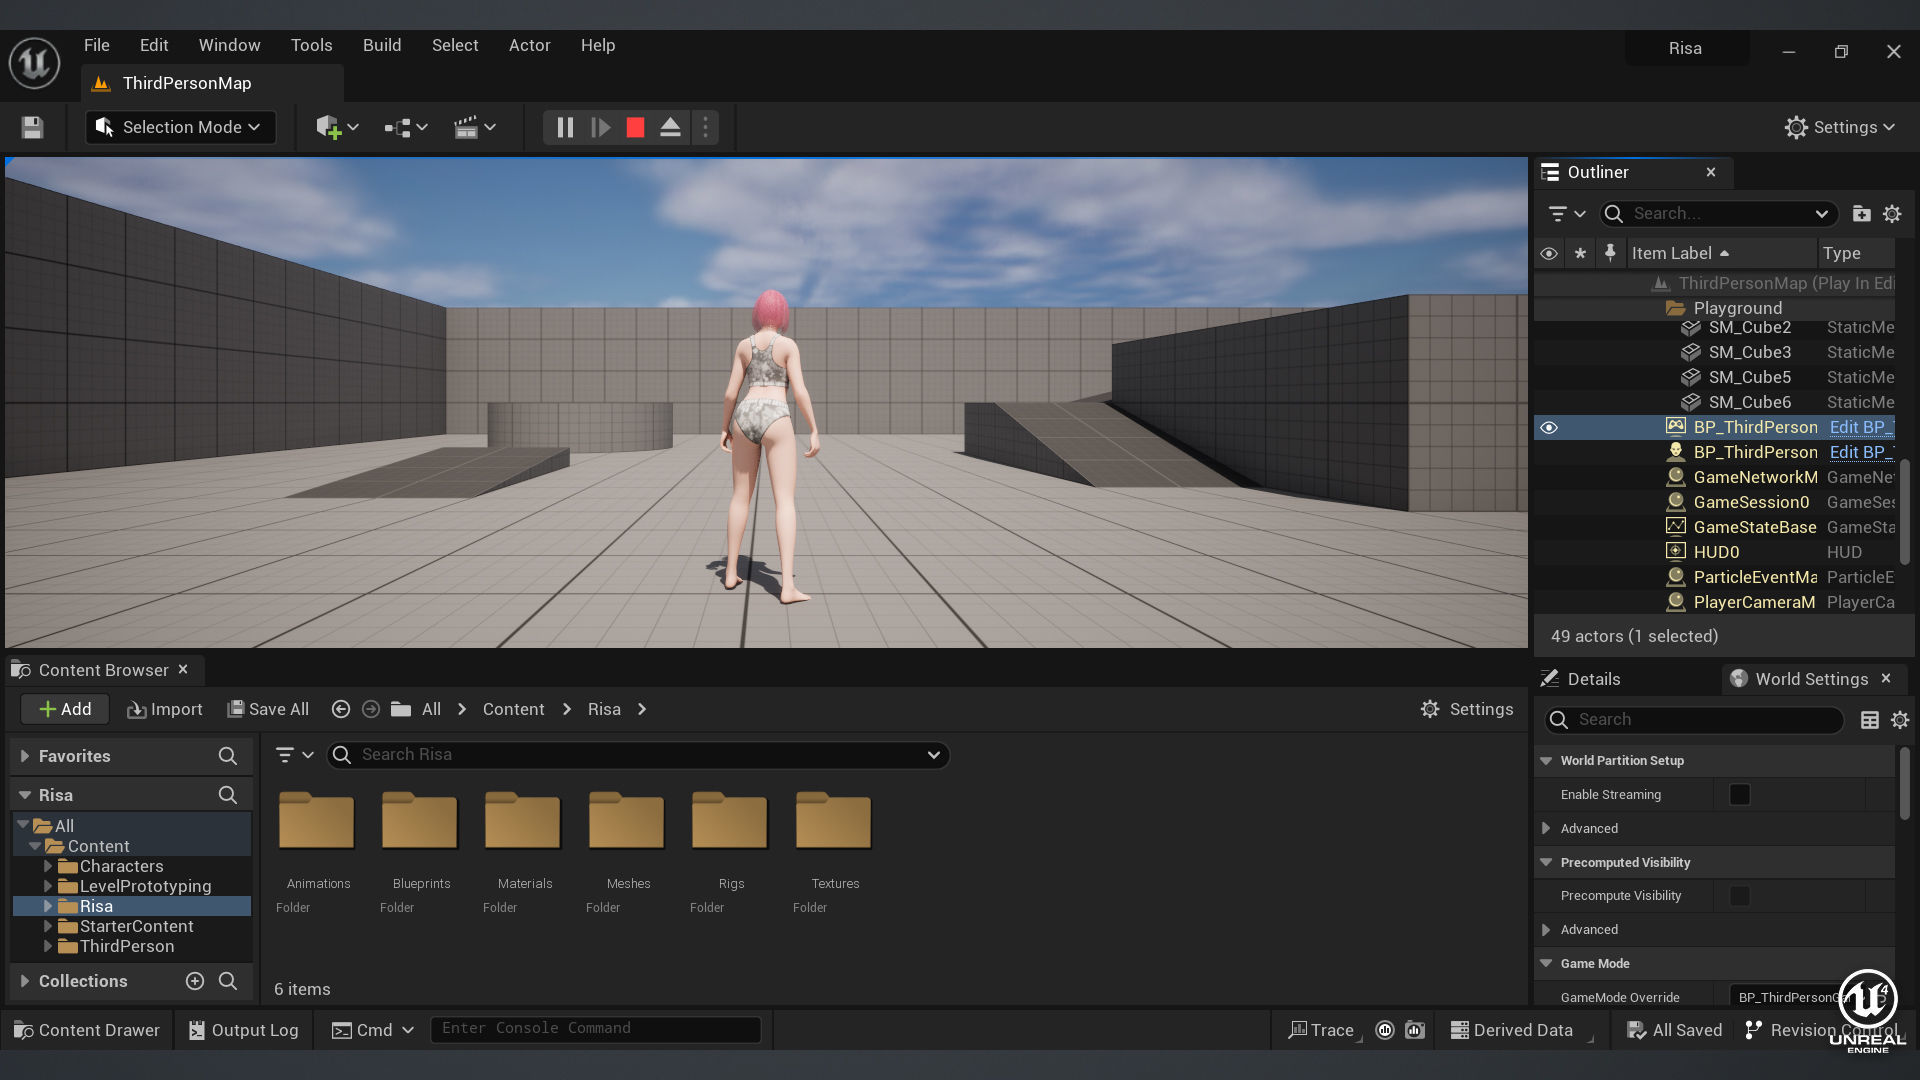Stop the running play session

635,128
